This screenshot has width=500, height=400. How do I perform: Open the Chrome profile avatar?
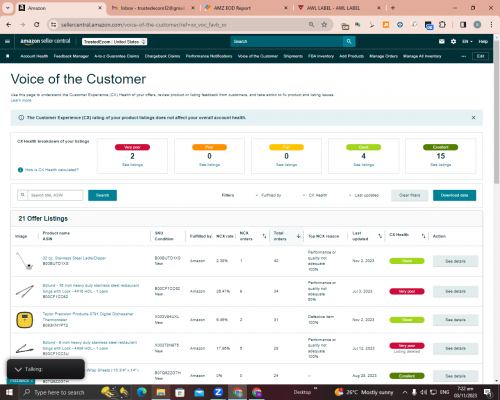477,25
